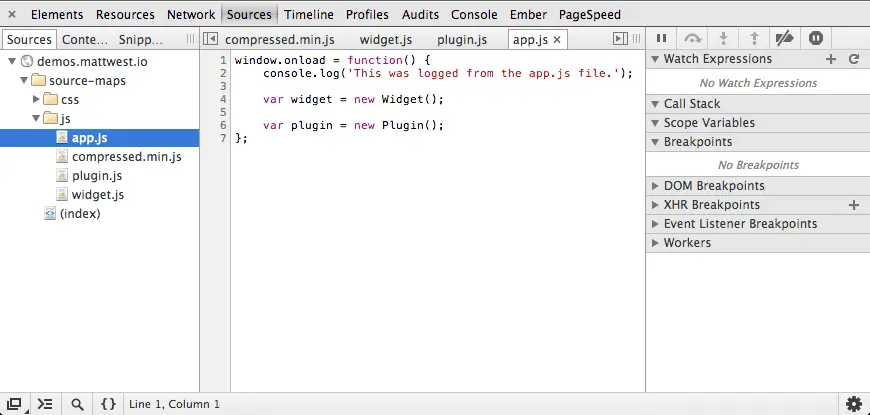Screen dimensions: 870x415
Task: Step over next function call
Action: [x=692, y=38]
